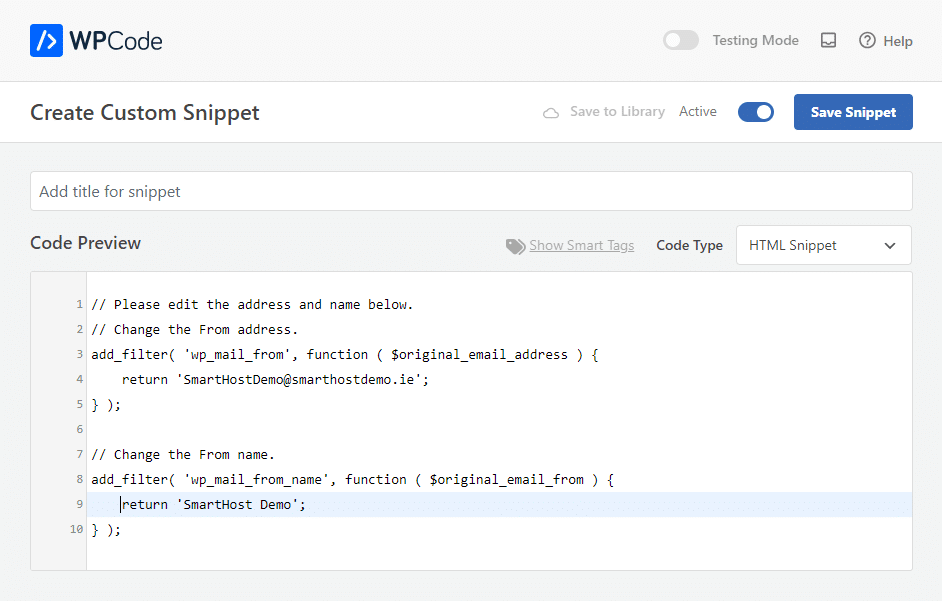Click the Save Snippet button
Screen dimensions: 942x601
point(853,112)
